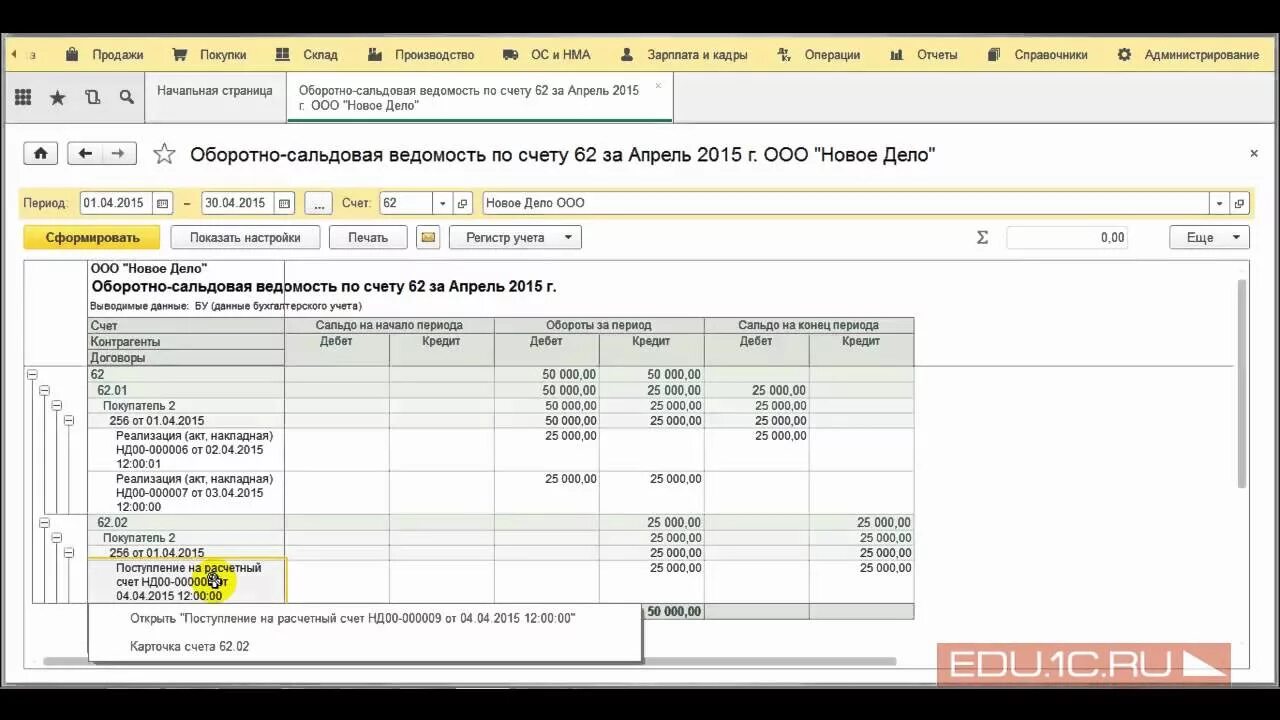Navigate back with the left arrow
Viewport: 1280px width, 720px height.
(x=85, y=153)
